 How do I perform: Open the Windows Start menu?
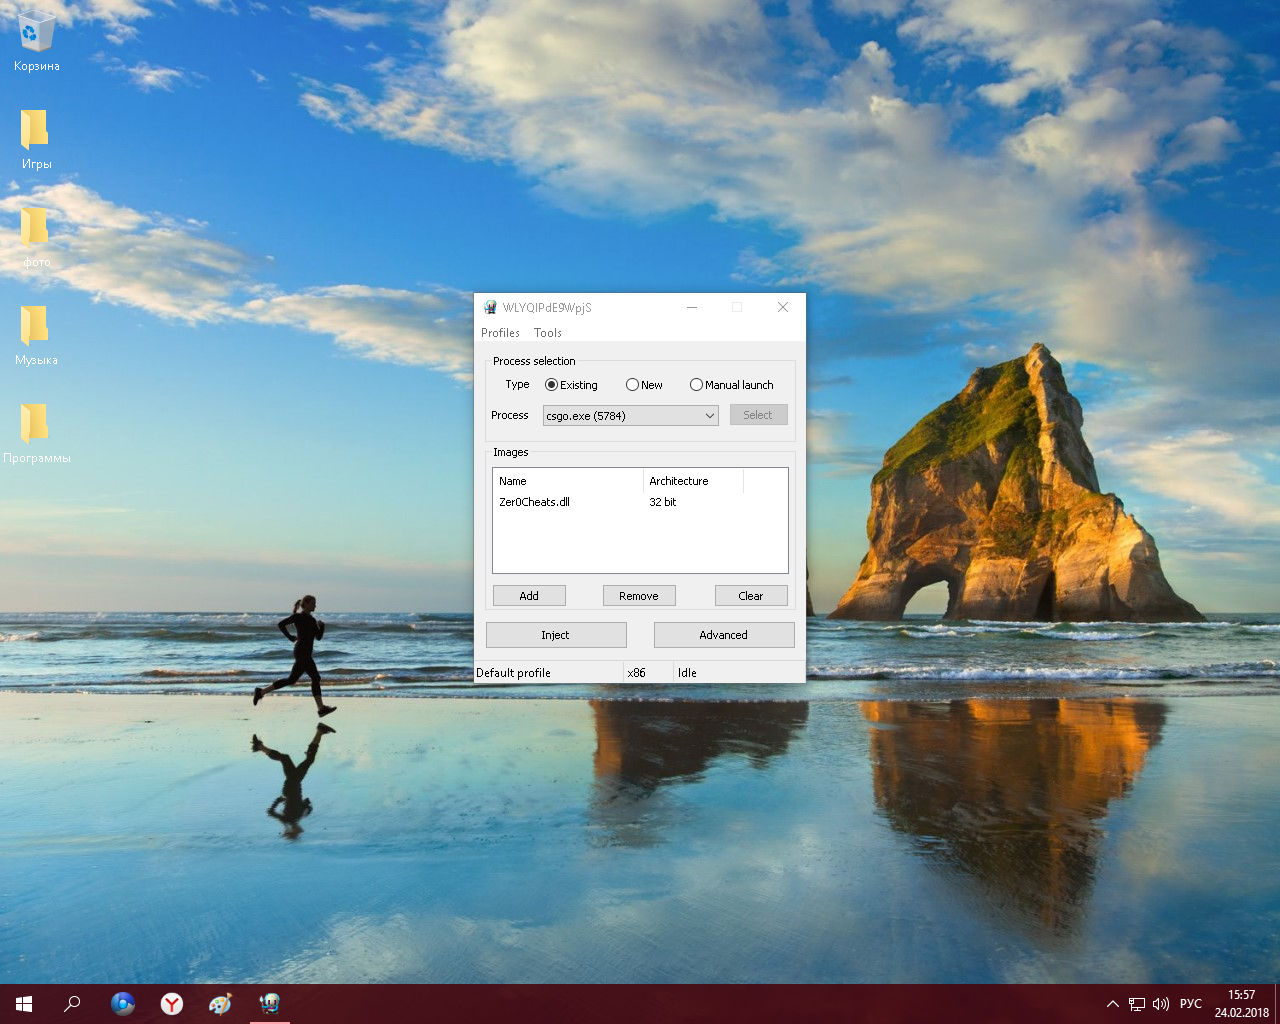pyautogui.click(x=24, y=1003)
